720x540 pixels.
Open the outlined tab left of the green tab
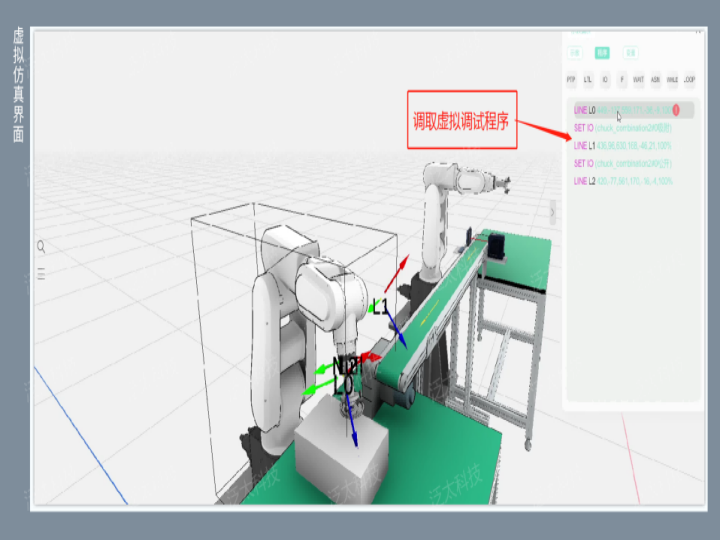(x=575, y=52)
